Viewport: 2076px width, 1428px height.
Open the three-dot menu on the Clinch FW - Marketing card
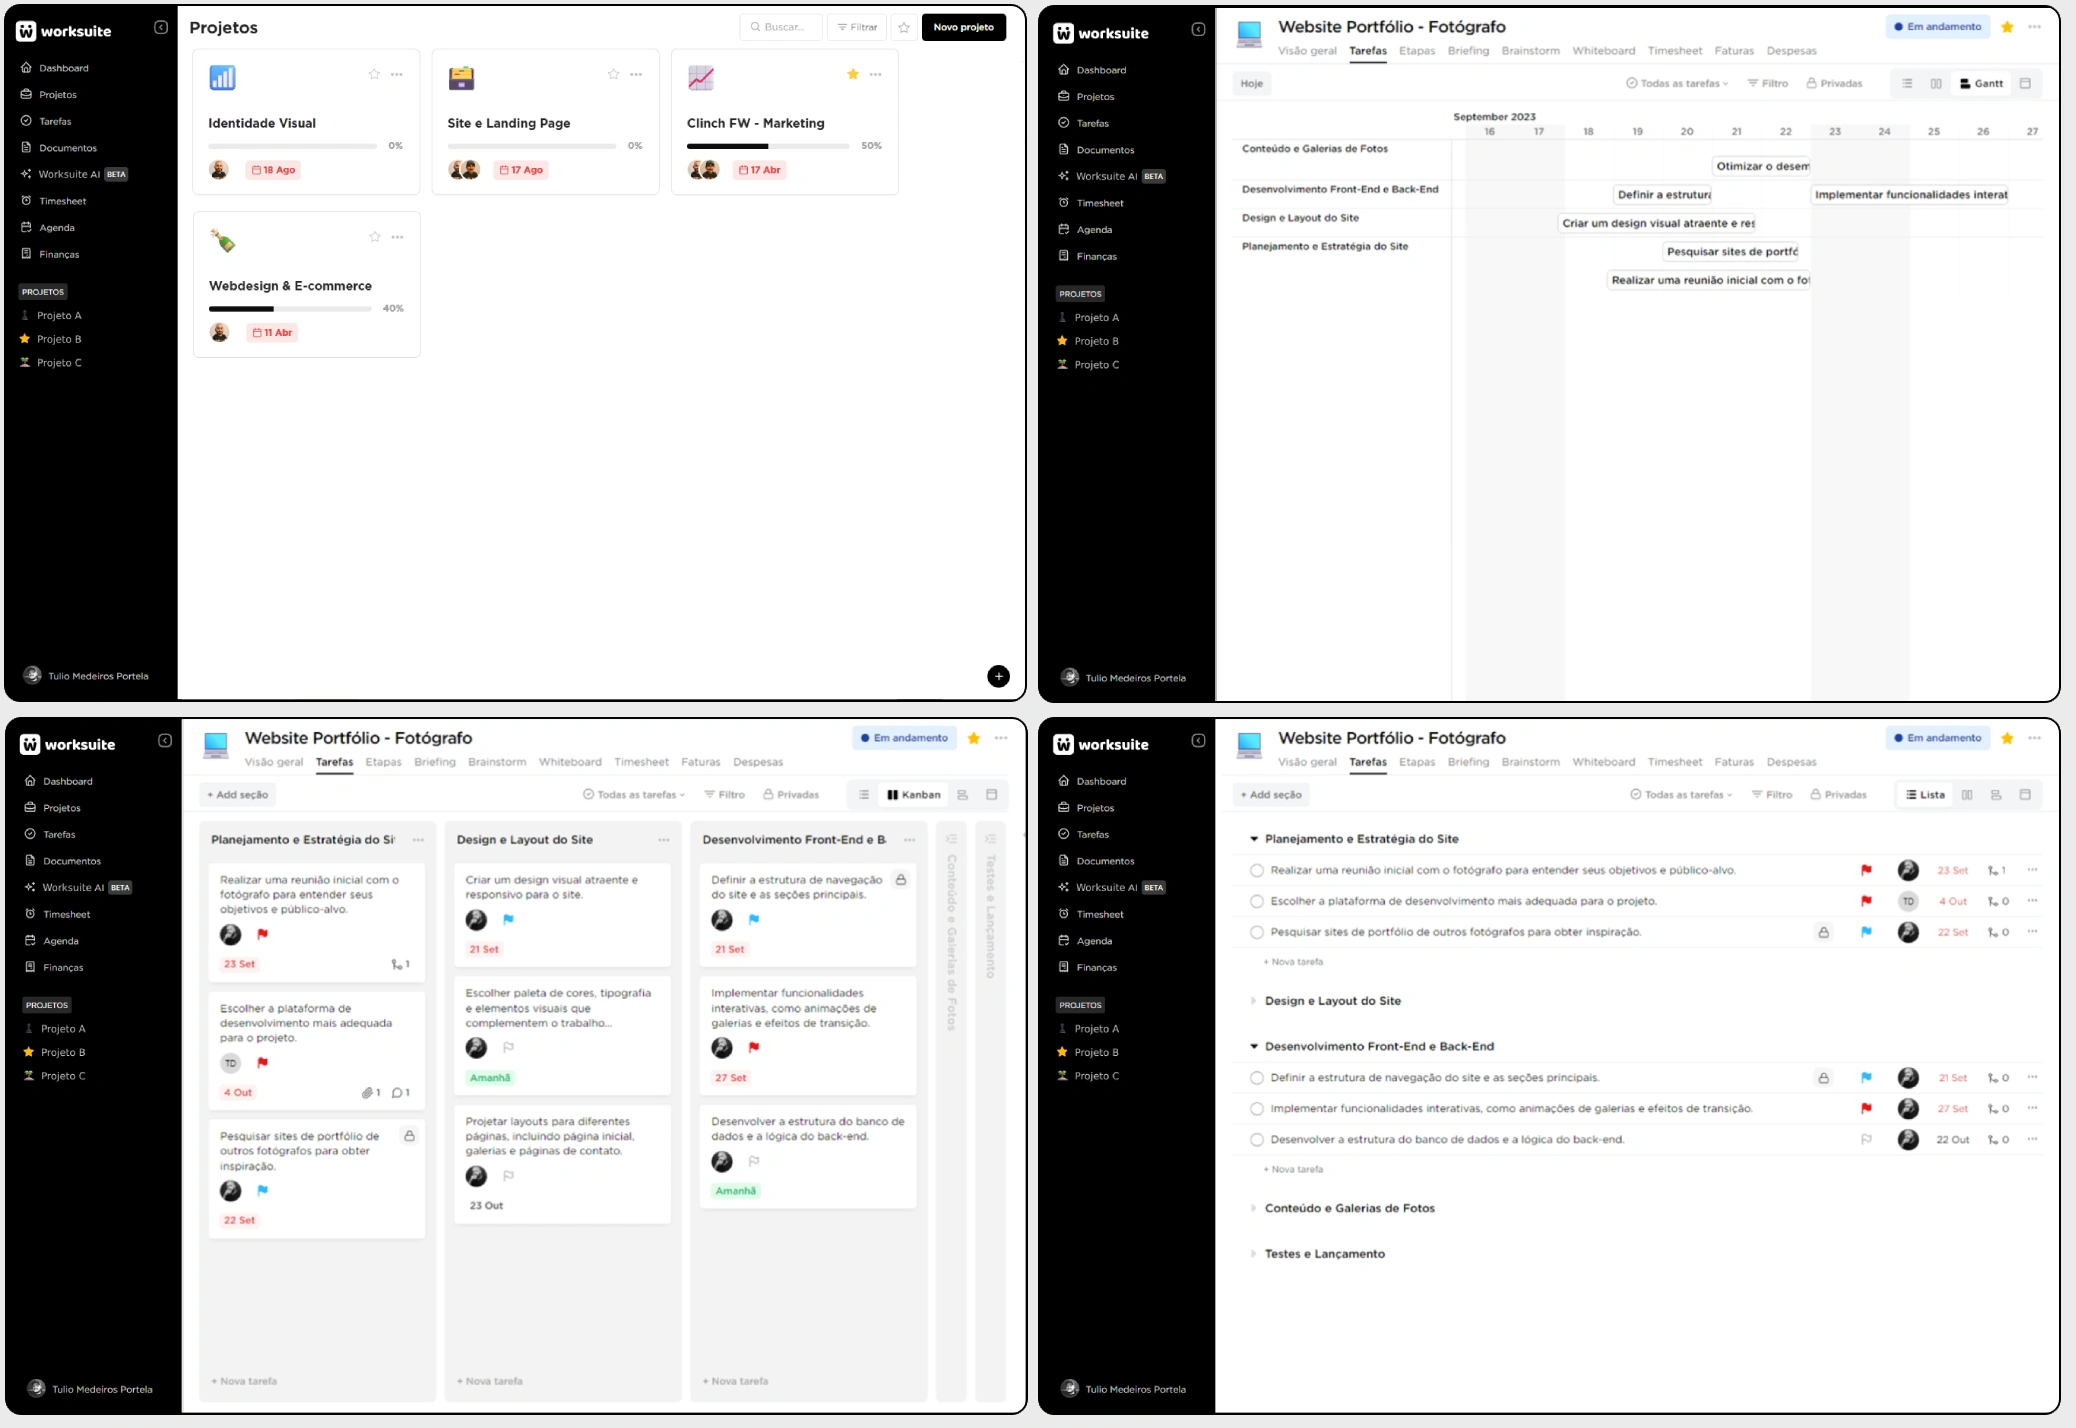click(876, 74)
